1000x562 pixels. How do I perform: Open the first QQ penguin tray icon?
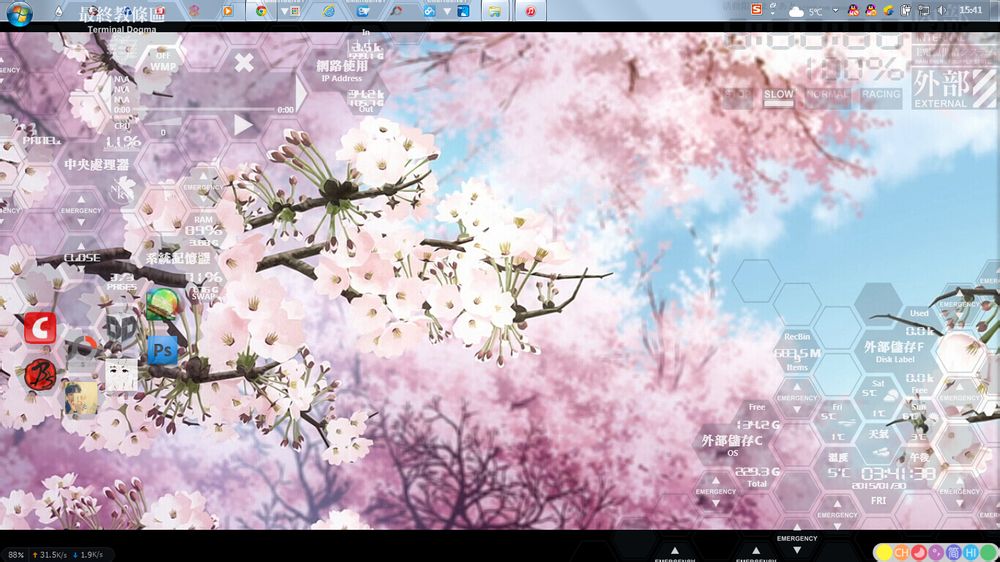(x=853, y=10)
